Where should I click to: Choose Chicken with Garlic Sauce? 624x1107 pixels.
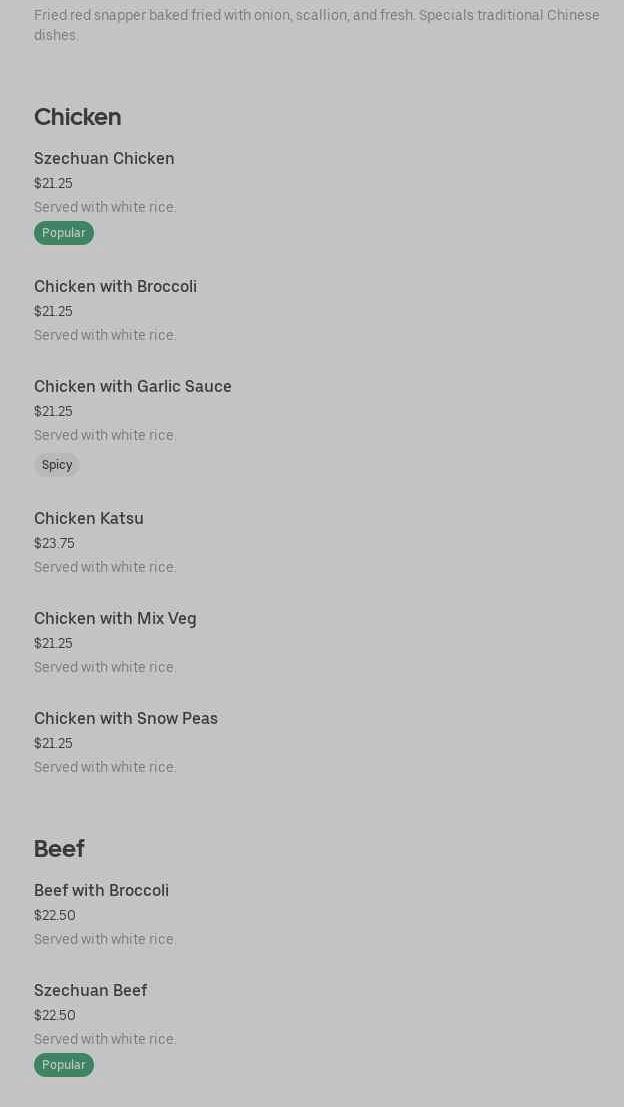132,387
